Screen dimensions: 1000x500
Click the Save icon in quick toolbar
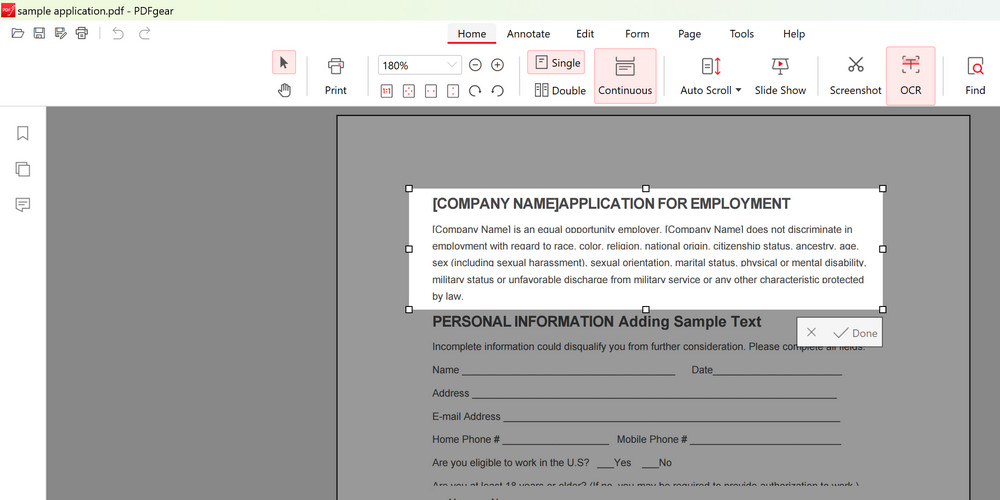[39, 33]
